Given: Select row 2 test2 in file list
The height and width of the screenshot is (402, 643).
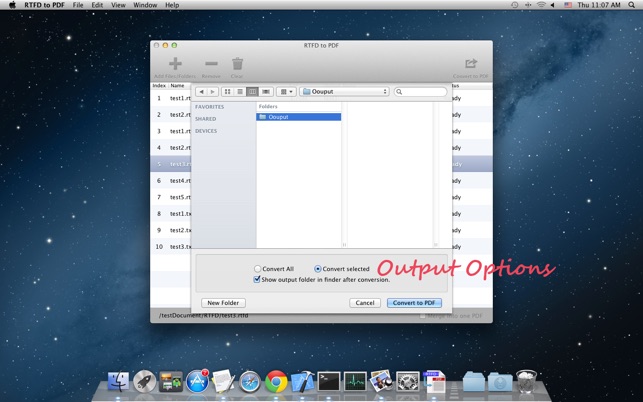Looking at the screenshot, I should [x=171, y=114].
